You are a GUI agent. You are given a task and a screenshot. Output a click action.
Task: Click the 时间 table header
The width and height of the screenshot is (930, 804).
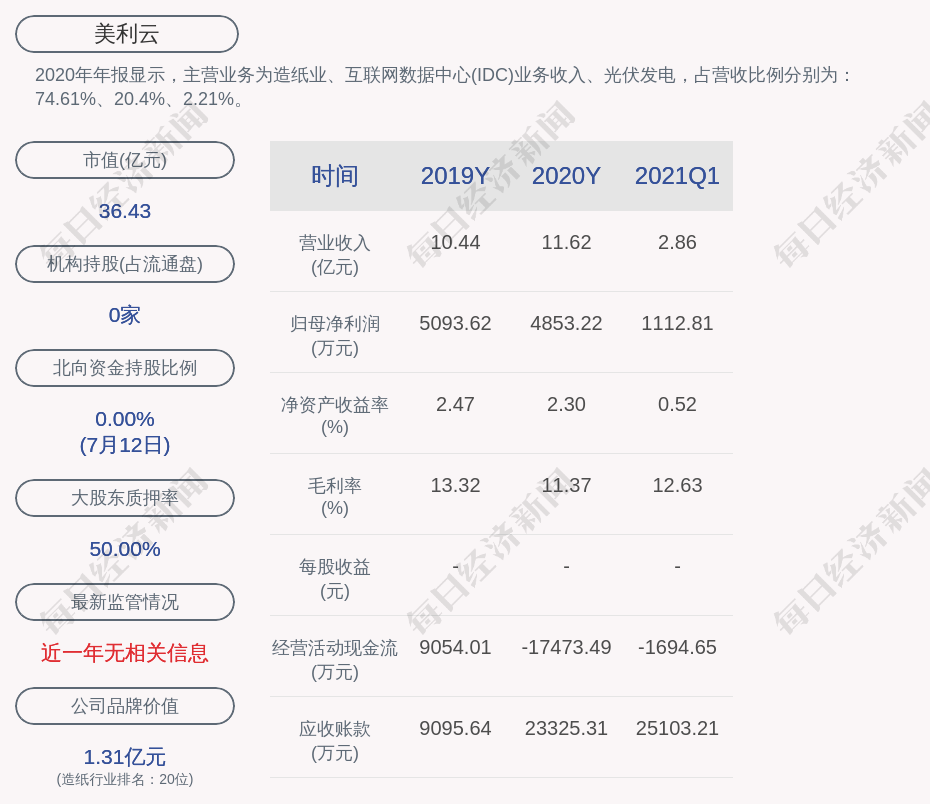point(335,176)
